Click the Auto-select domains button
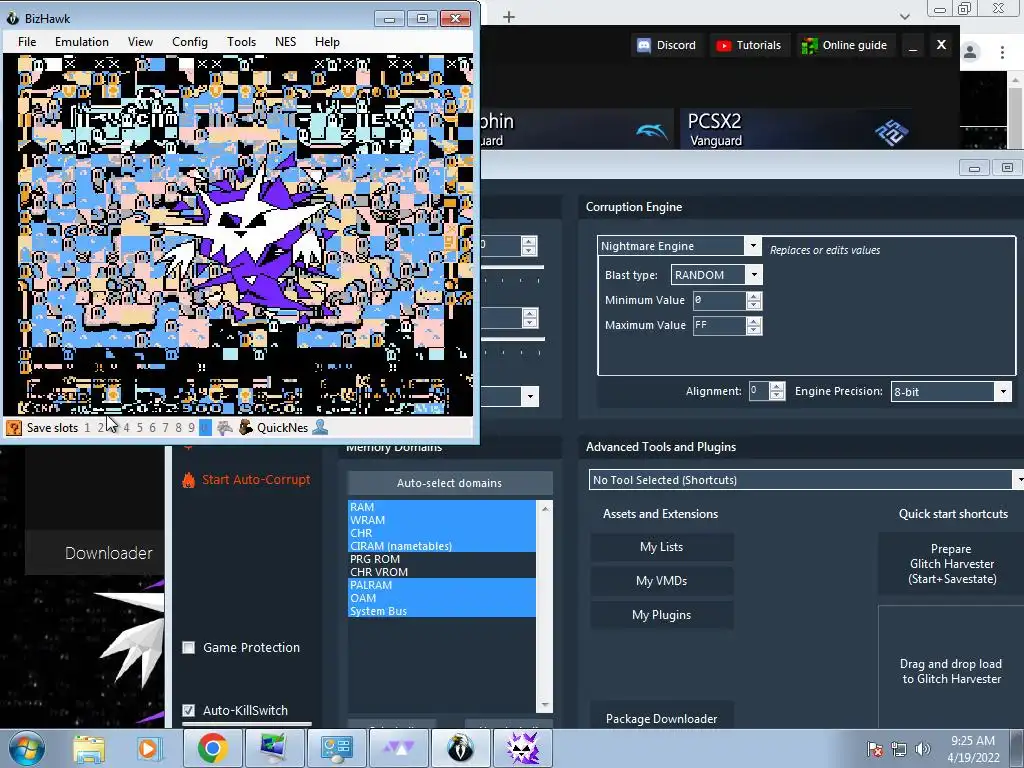 coord(449,483)
